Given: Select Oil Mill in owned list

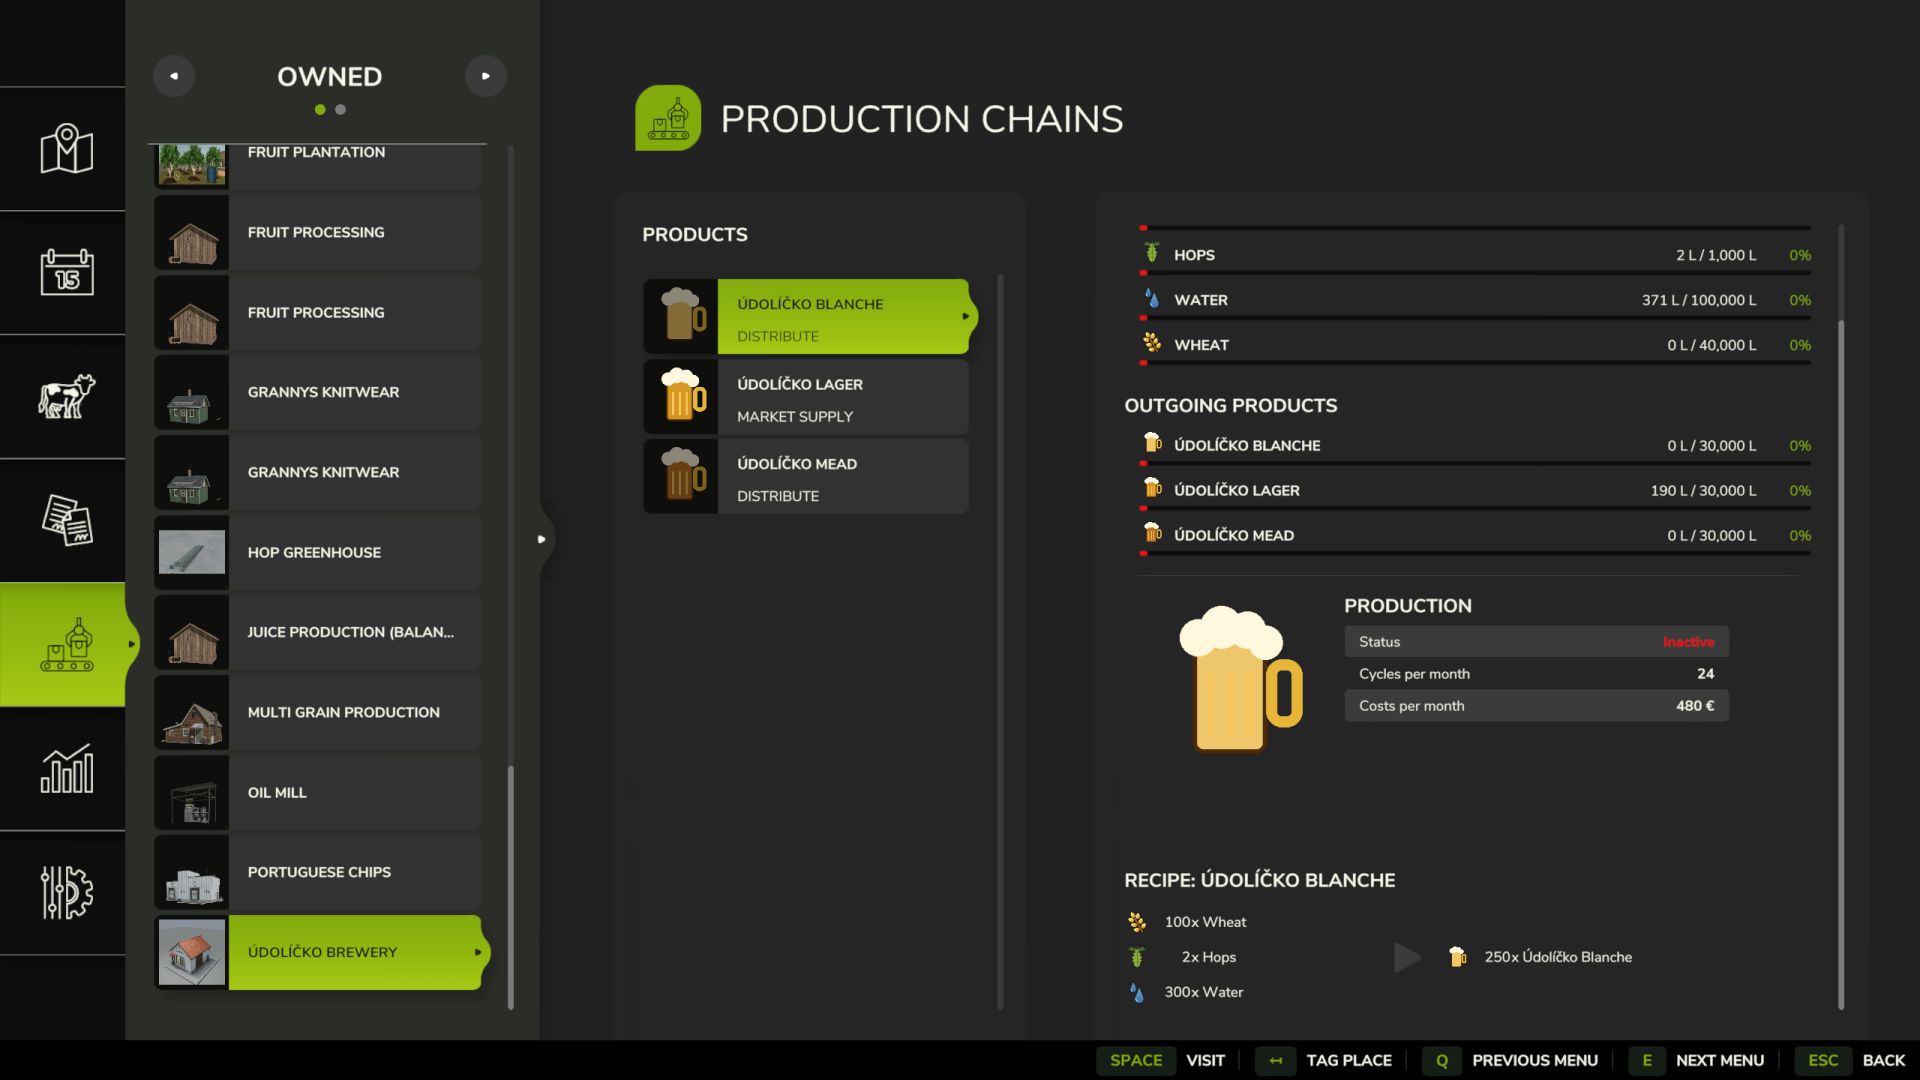Looking at the screenshot, I should (x=318, y=792).
